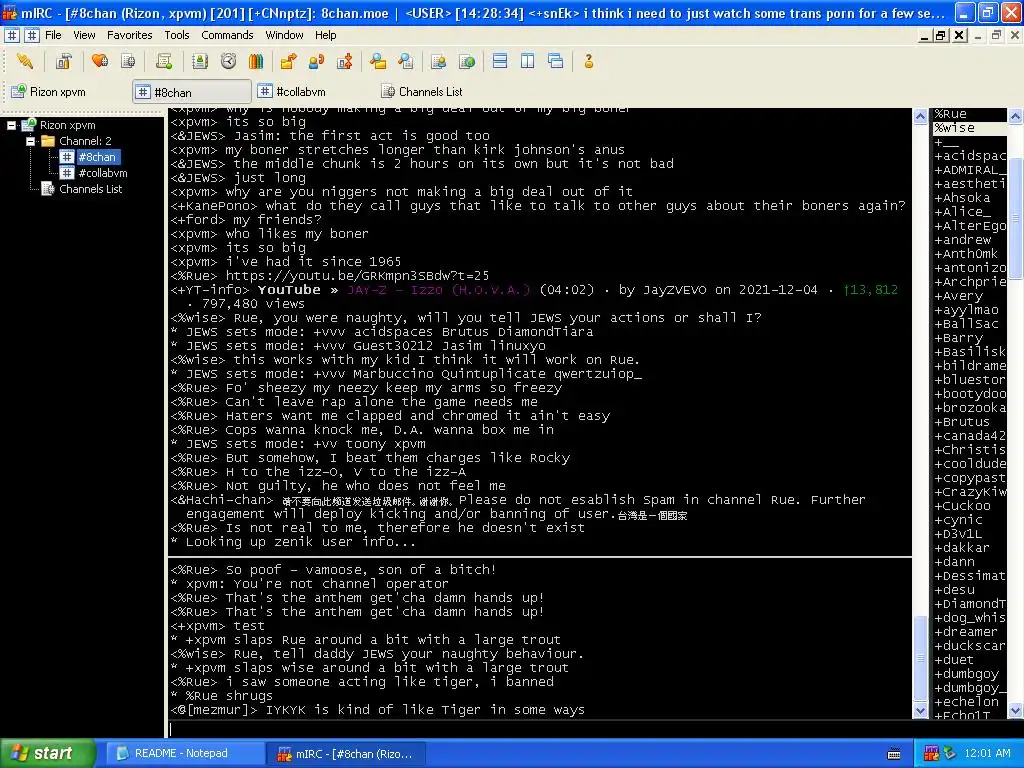Click the mIRC icon in system tray
The image size is (1024, 768).
tap(931, 754)
